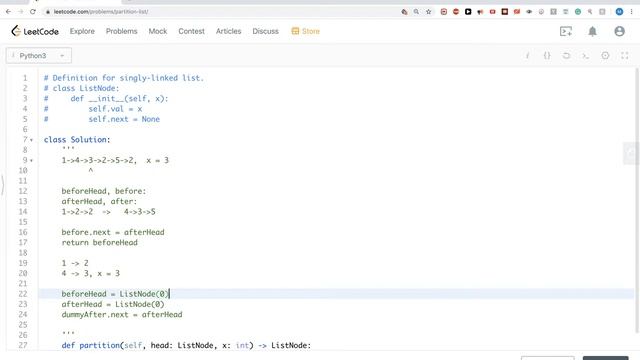
Task: Open notifications bell
Action: (592, 31)
